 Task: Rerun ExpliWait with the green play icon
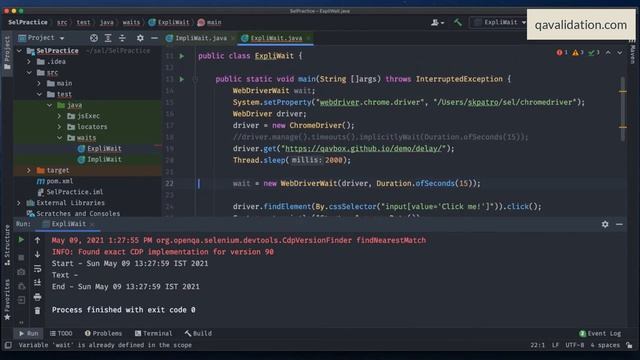click(x=21, y=240)
